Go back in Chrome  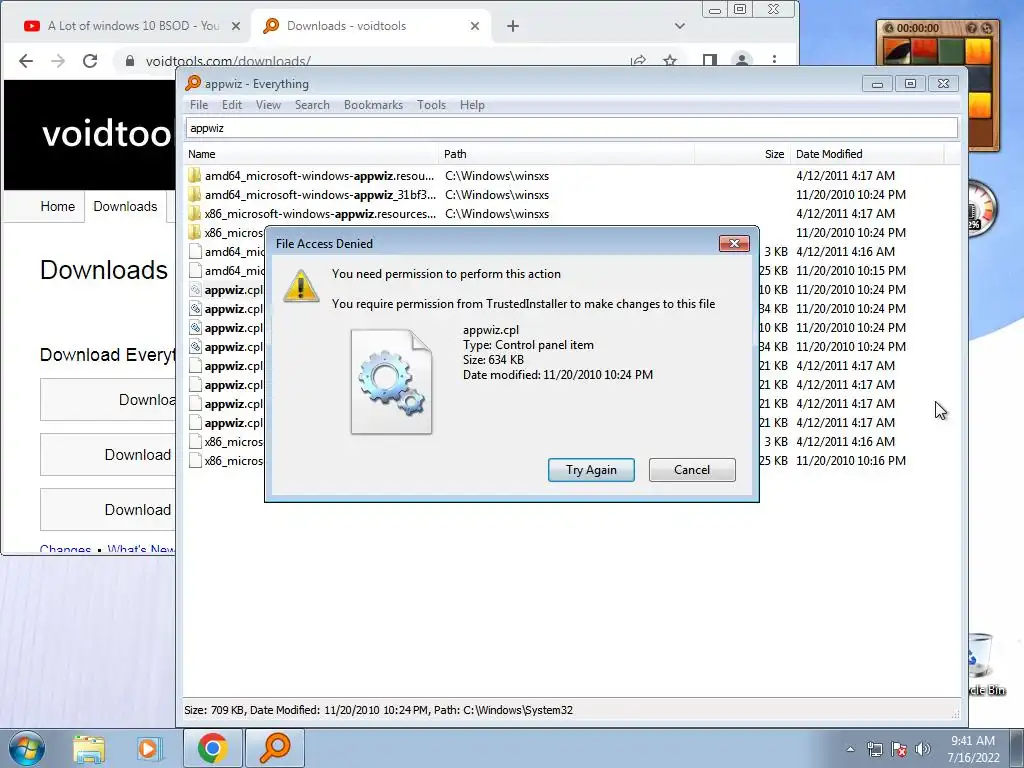[x=25, y=61]
